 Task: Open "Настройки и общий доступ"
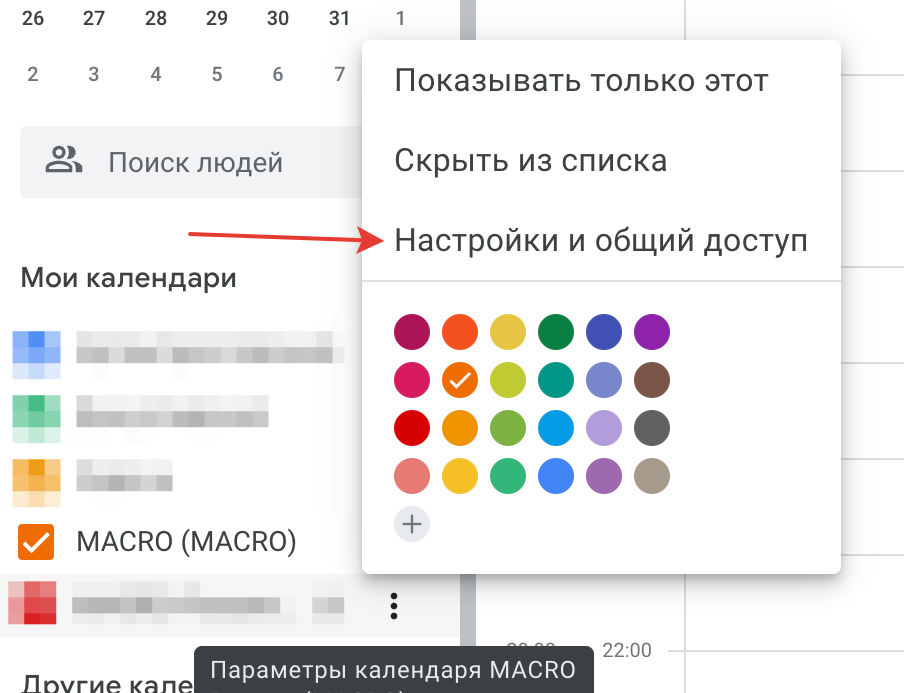pos(601,240)
